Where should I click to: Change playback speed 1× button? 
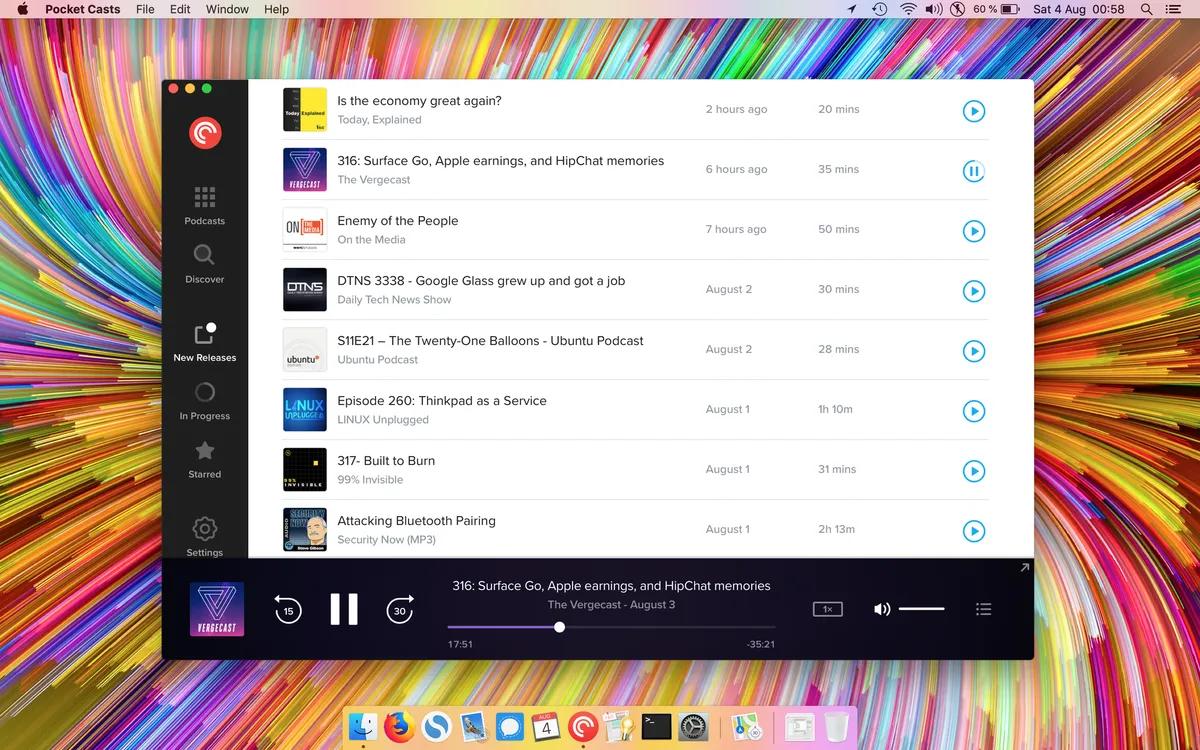tap(828, 609)
